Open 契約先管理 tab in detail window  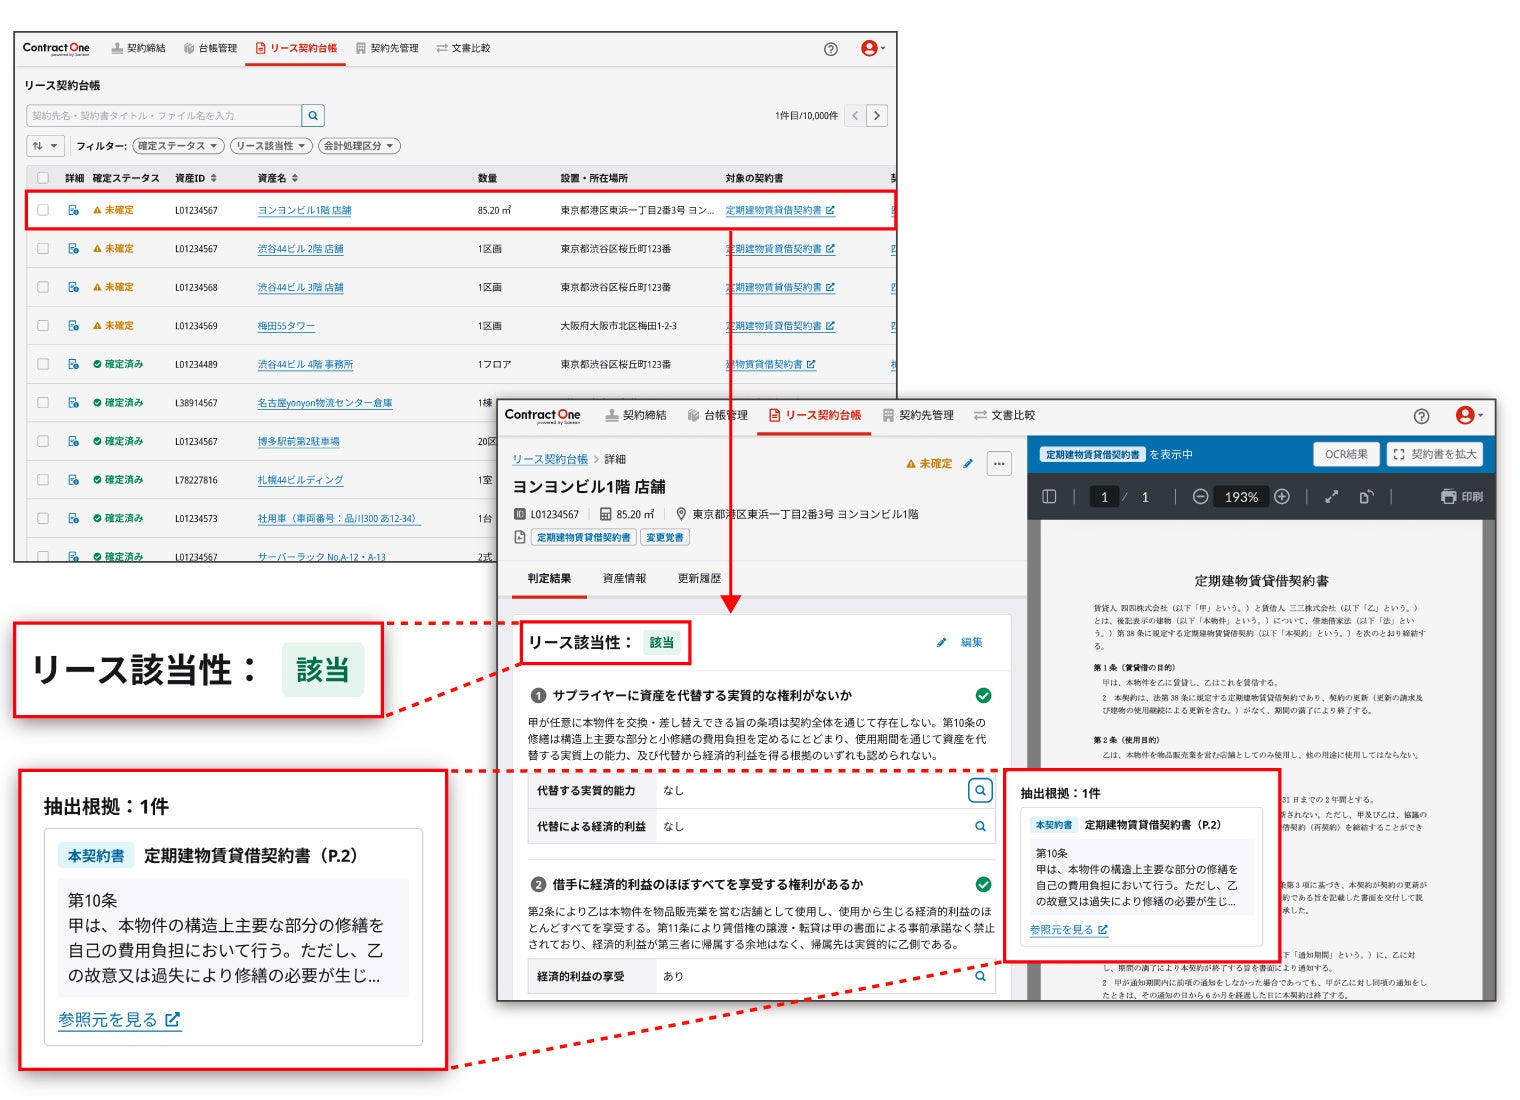pos(918,415)
